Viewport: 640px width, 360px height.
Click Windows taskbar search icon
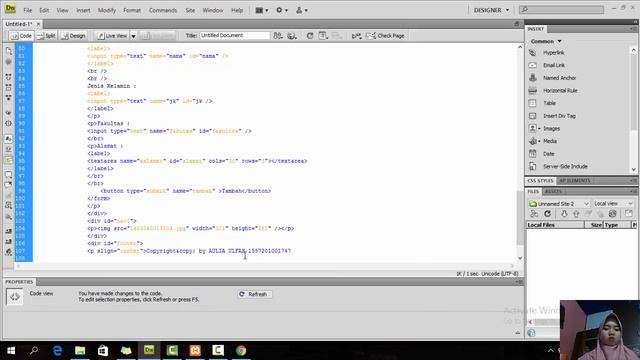point(34,350)
